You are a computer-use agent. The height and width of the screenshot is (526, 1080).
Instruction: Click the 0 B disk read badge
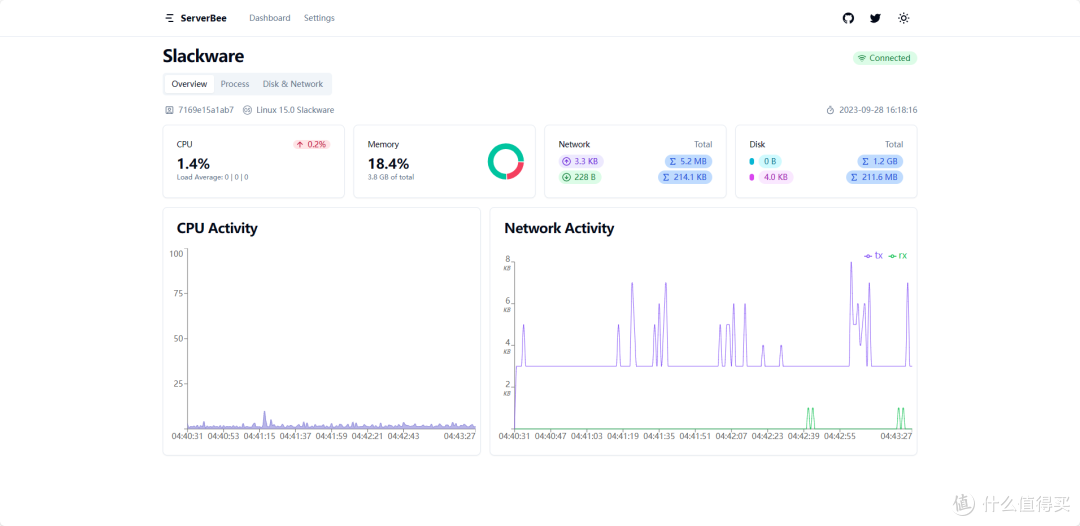(x=770, y=162)
